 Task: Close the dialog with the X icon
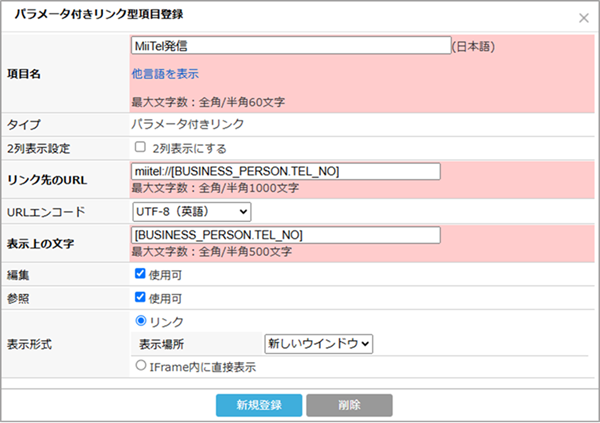[x=584, y=18]
